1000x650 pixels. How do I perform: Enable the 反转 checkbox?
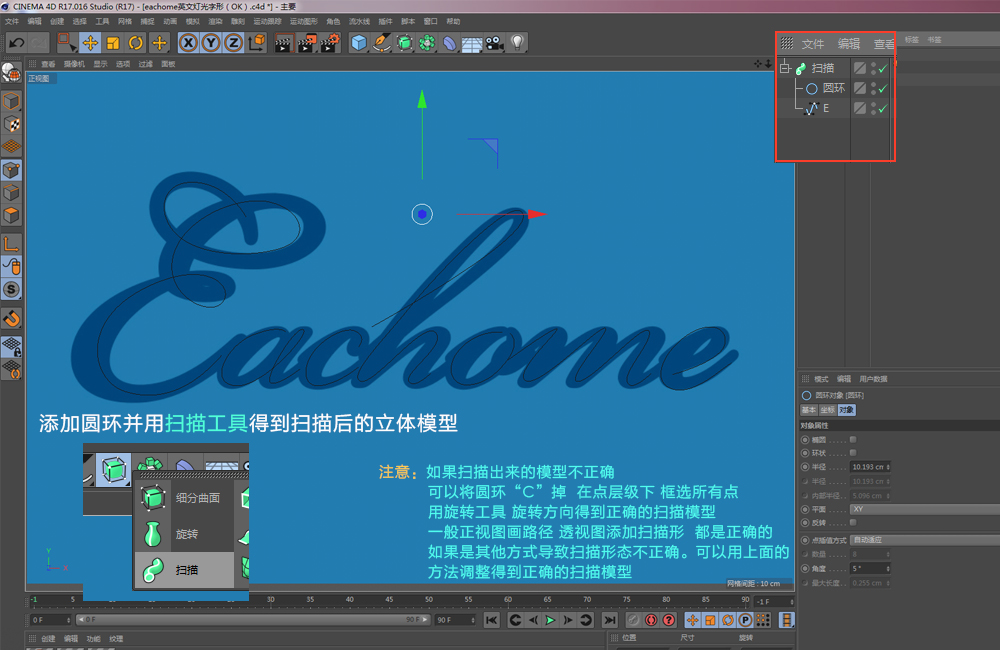pyautogui.click(x=853, y=522)
